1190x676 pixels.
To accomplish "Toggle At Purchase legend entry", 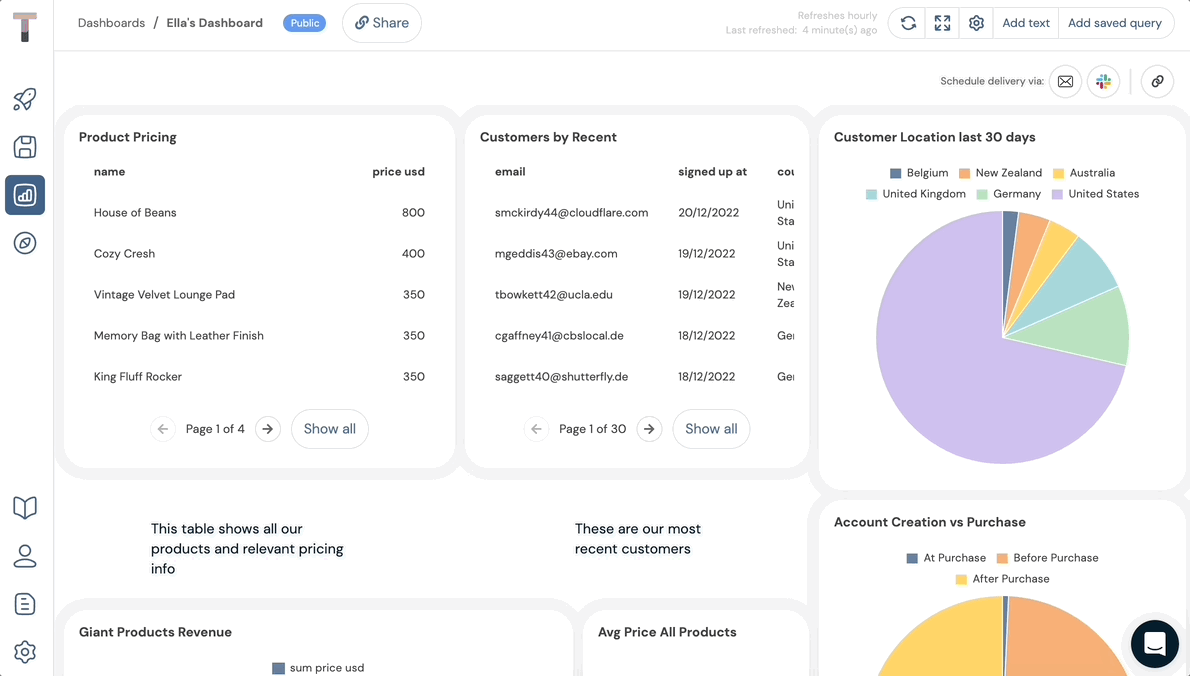I will pyautogui.click(x=946, y=558).
